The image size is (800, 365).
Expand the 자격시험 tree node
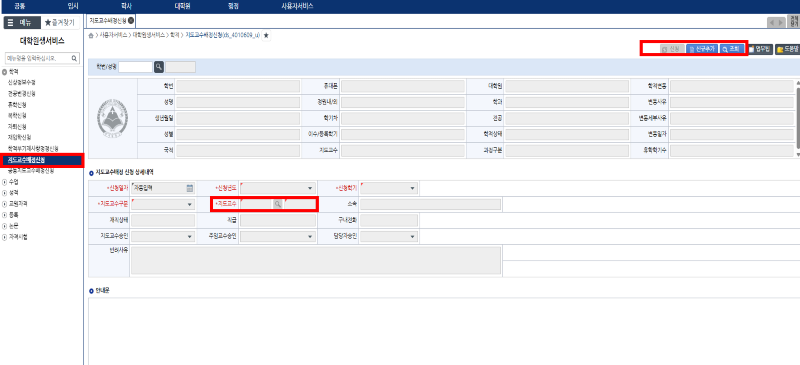coord(5,237)
